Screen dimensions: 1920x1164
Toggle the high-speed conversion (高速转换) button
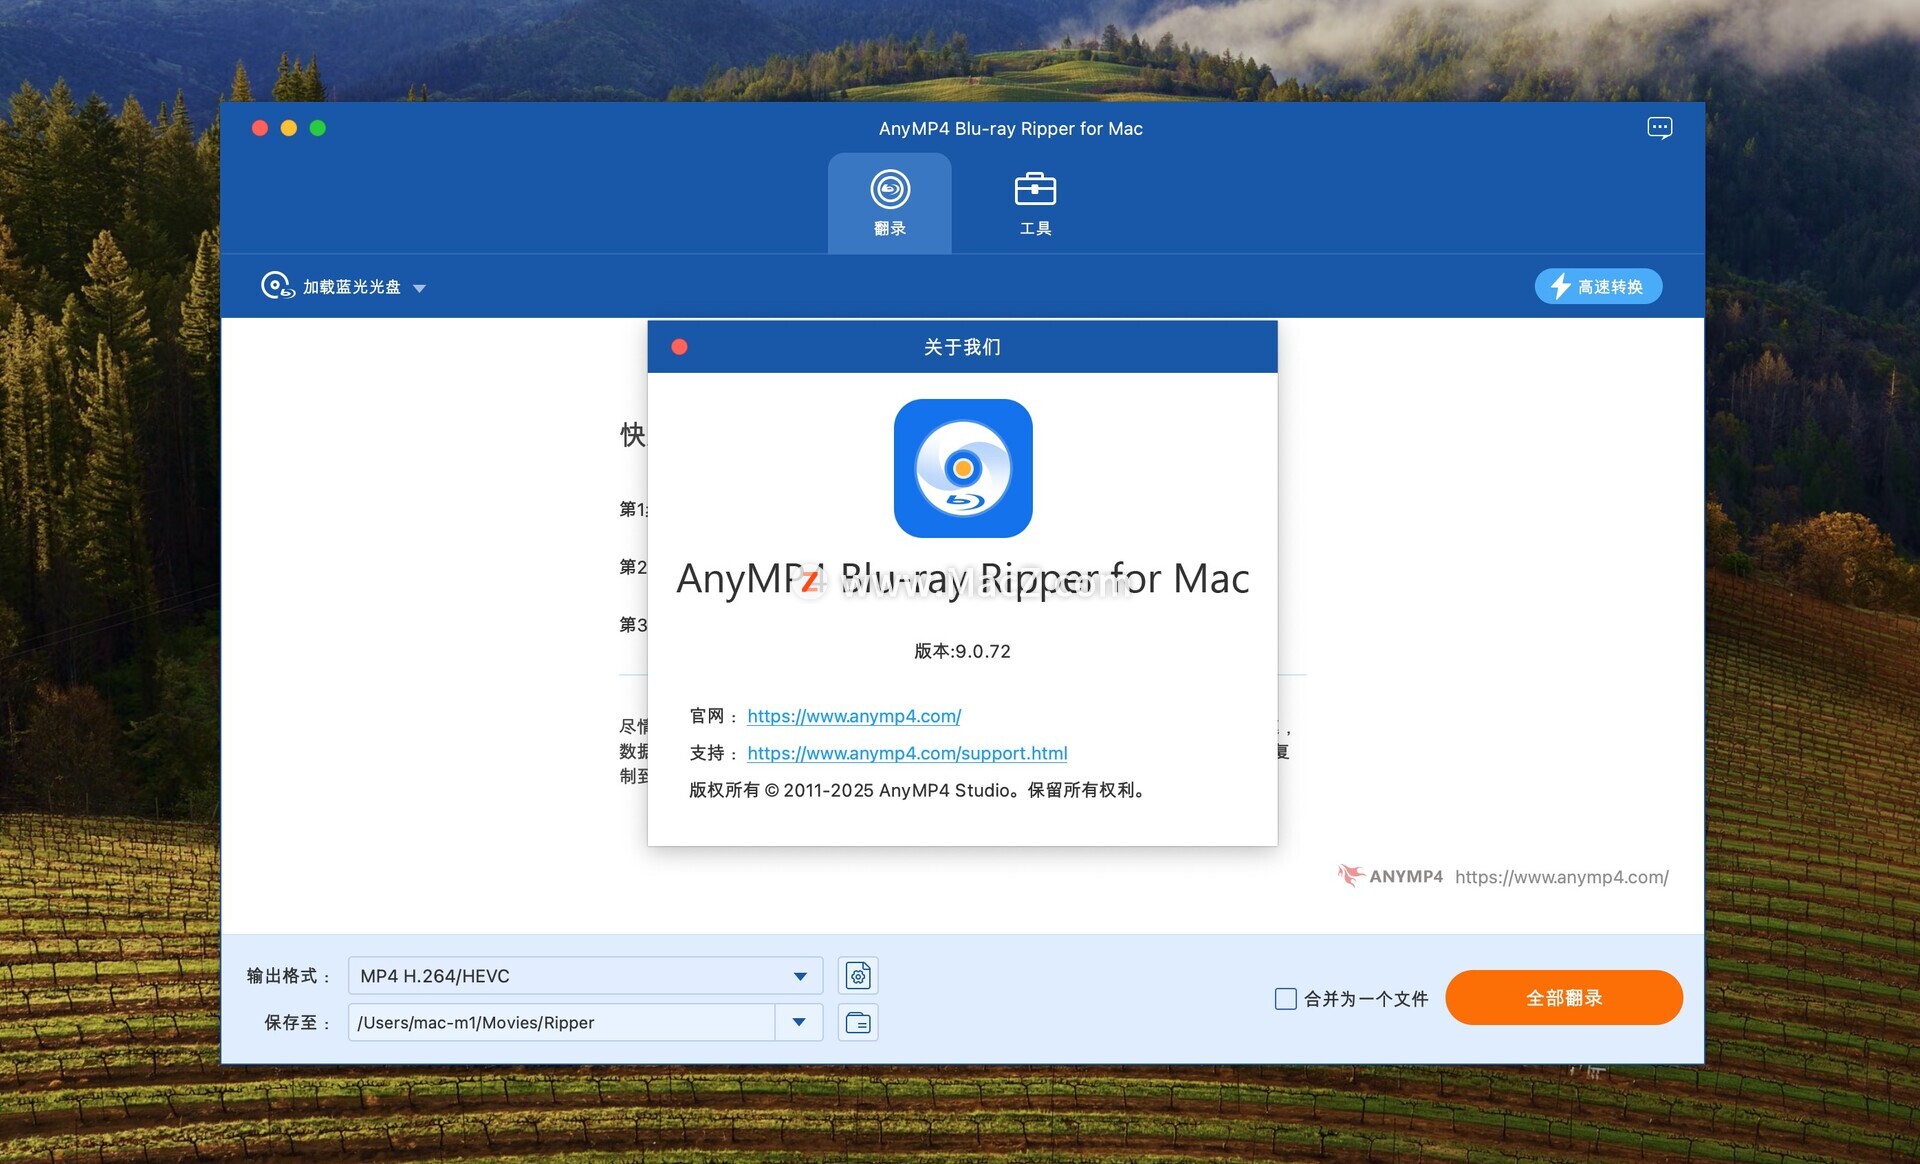[x=1598, y=286]
